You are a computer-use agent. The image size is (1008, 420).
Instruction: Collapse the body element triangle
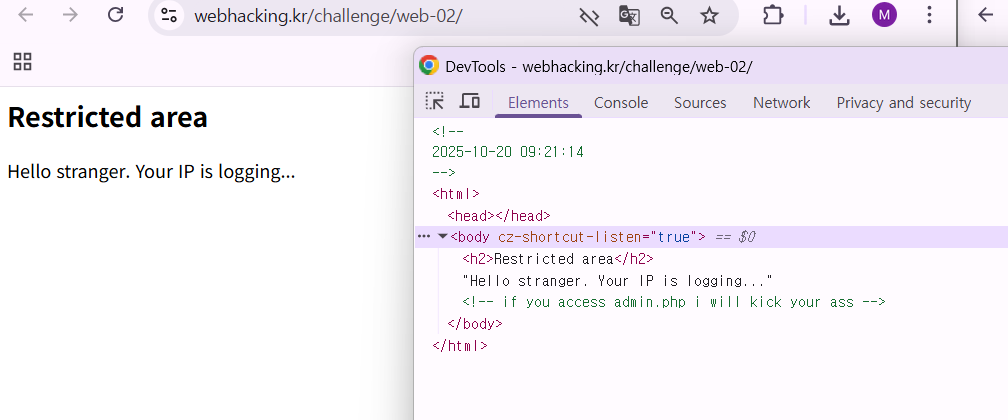(442, 237)
